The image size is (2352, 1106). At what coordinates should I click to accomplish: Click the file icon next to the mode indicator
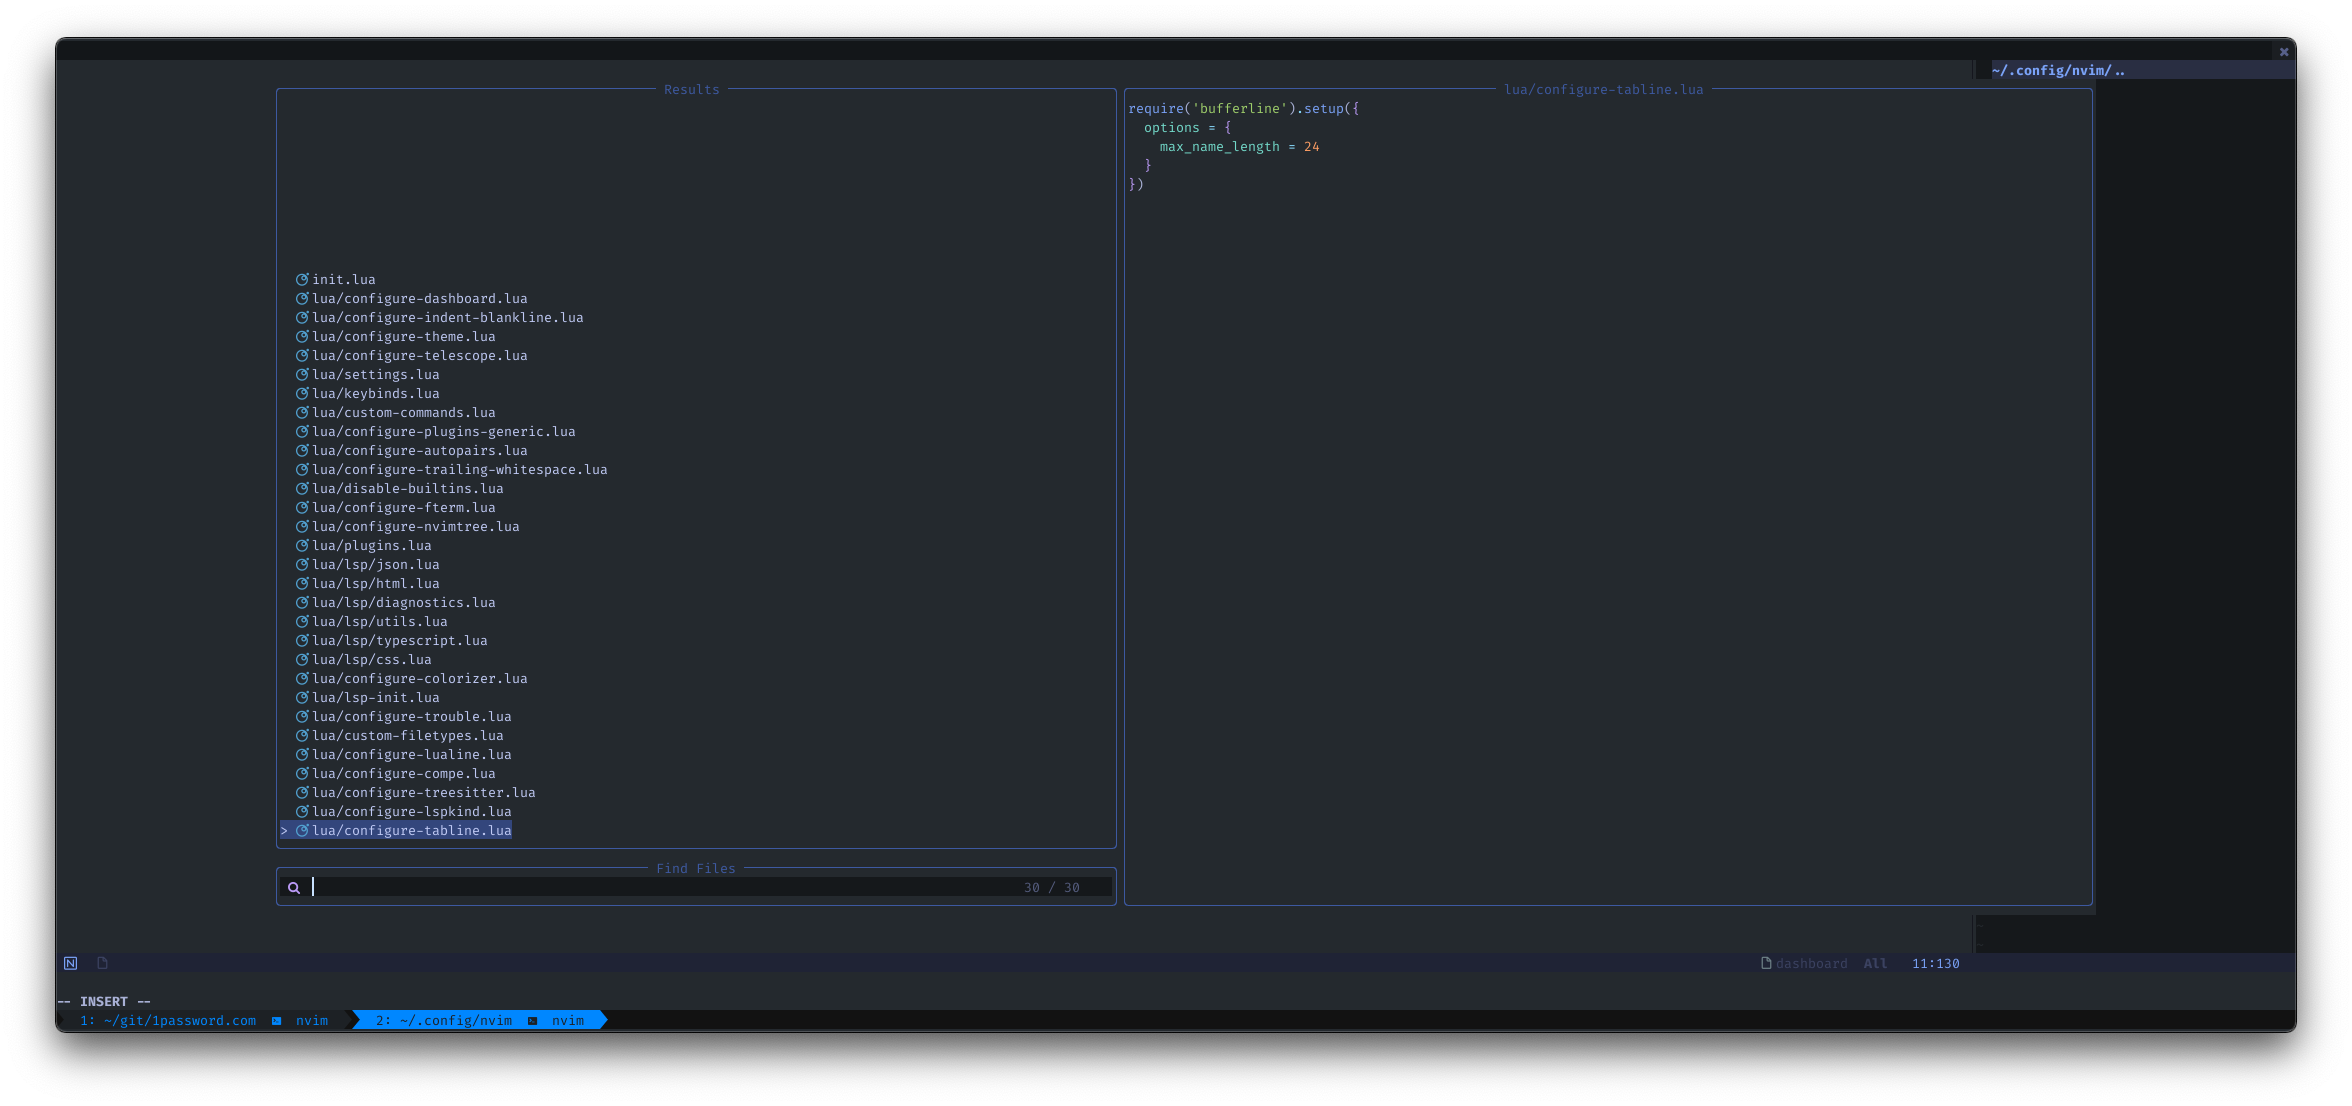click(x=102, y=964)
